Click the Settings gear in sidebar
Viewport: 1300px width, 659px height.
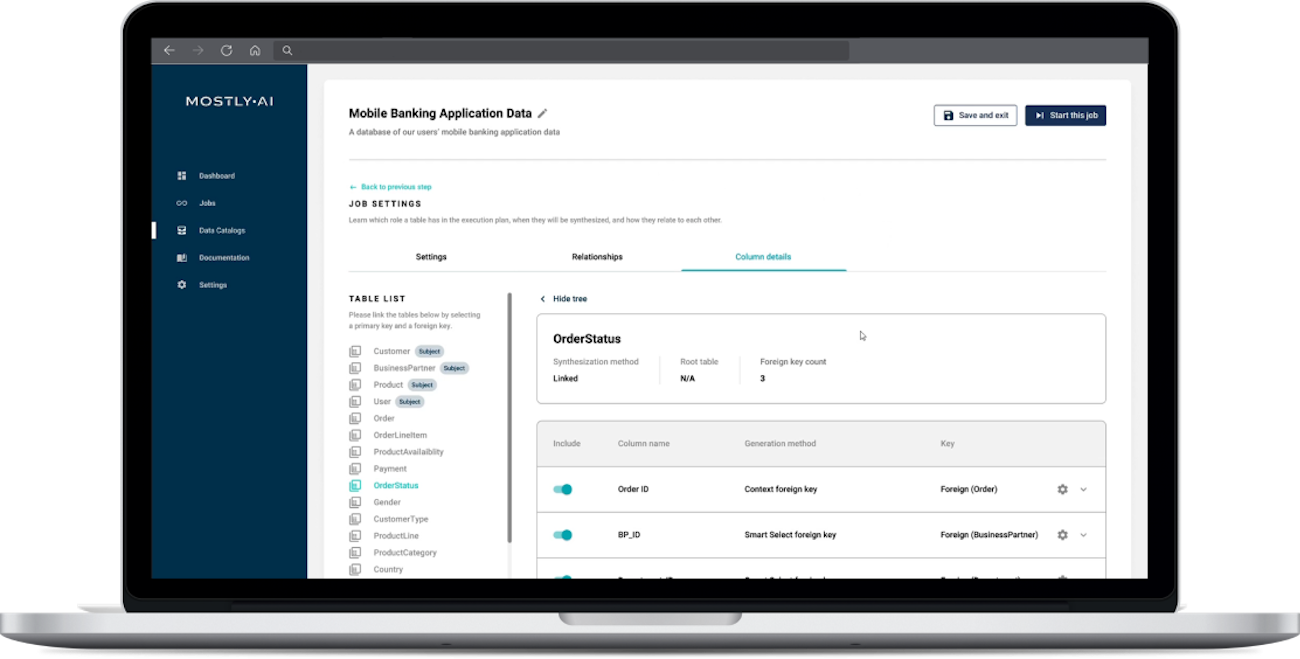(x=182, y=285)
